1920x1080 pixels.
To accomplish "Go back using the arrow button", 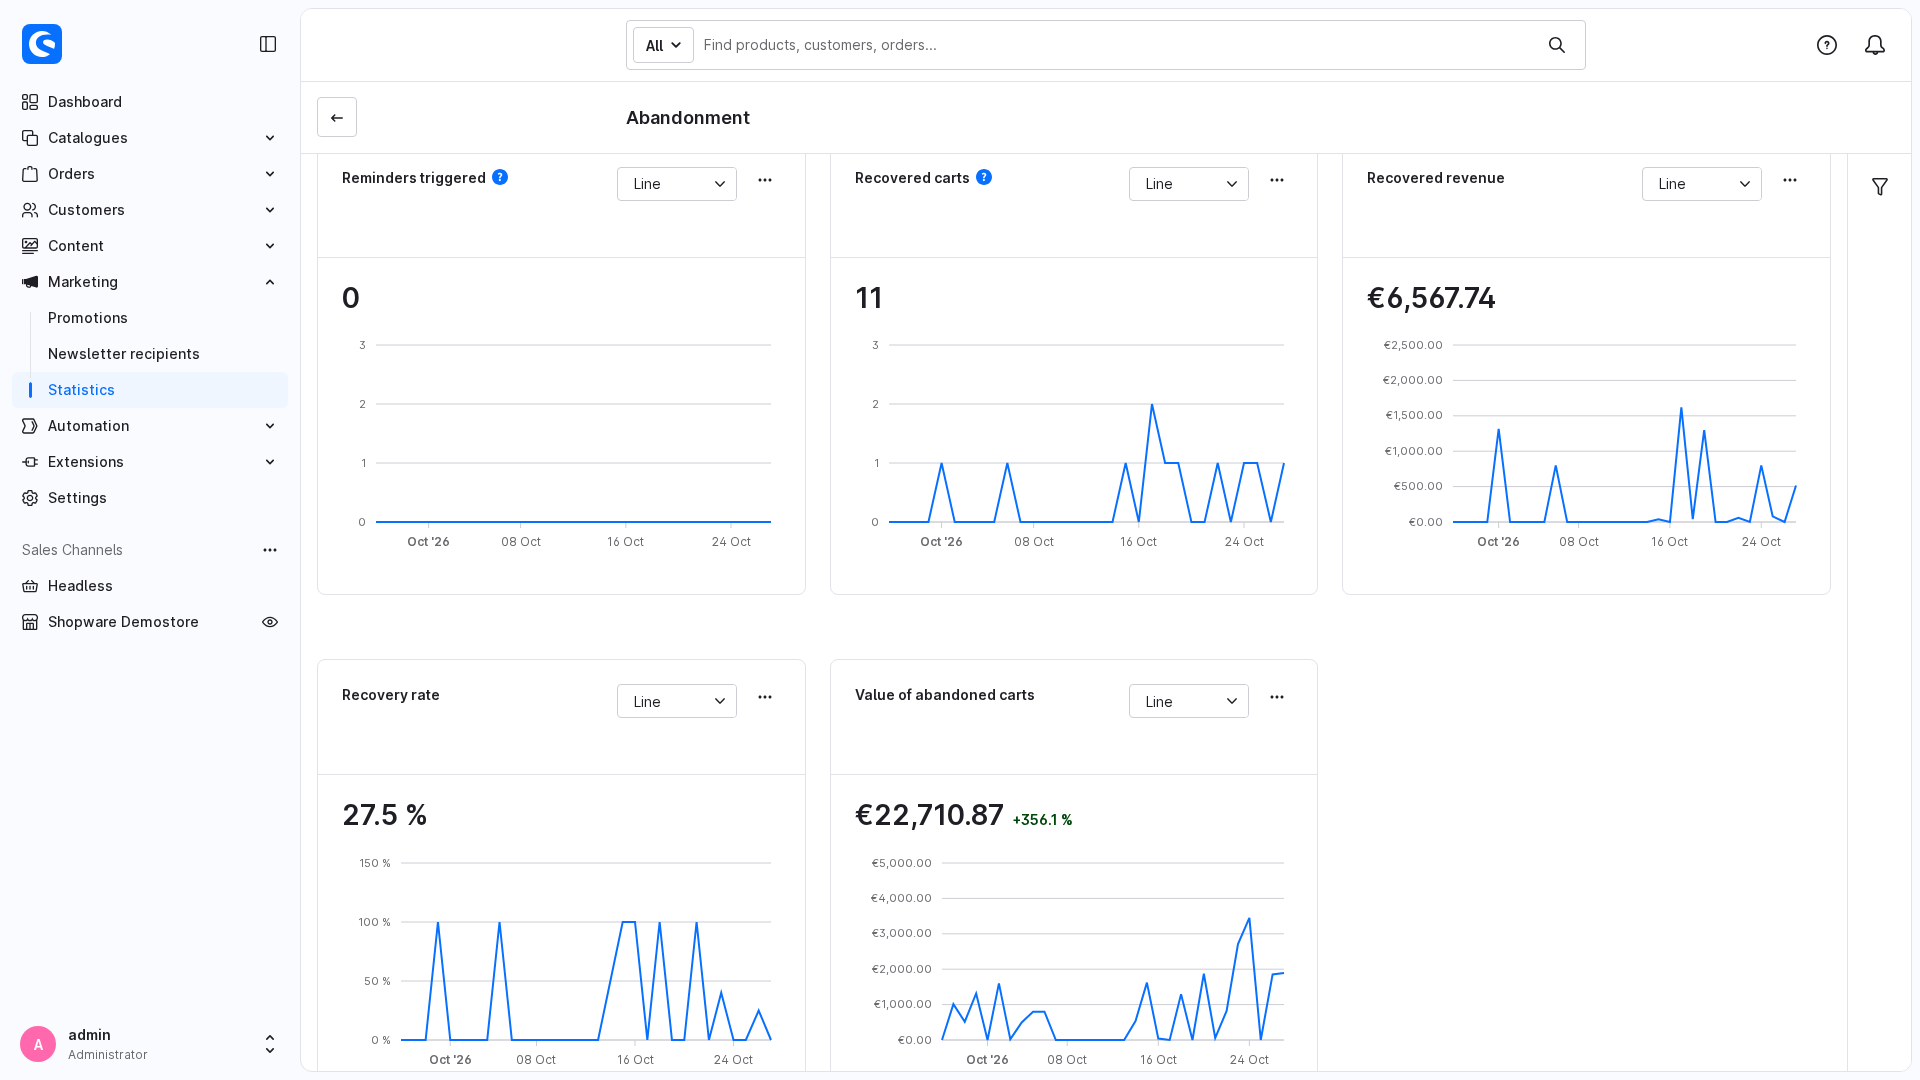I will pyautogui.click(x=337, y=117).
